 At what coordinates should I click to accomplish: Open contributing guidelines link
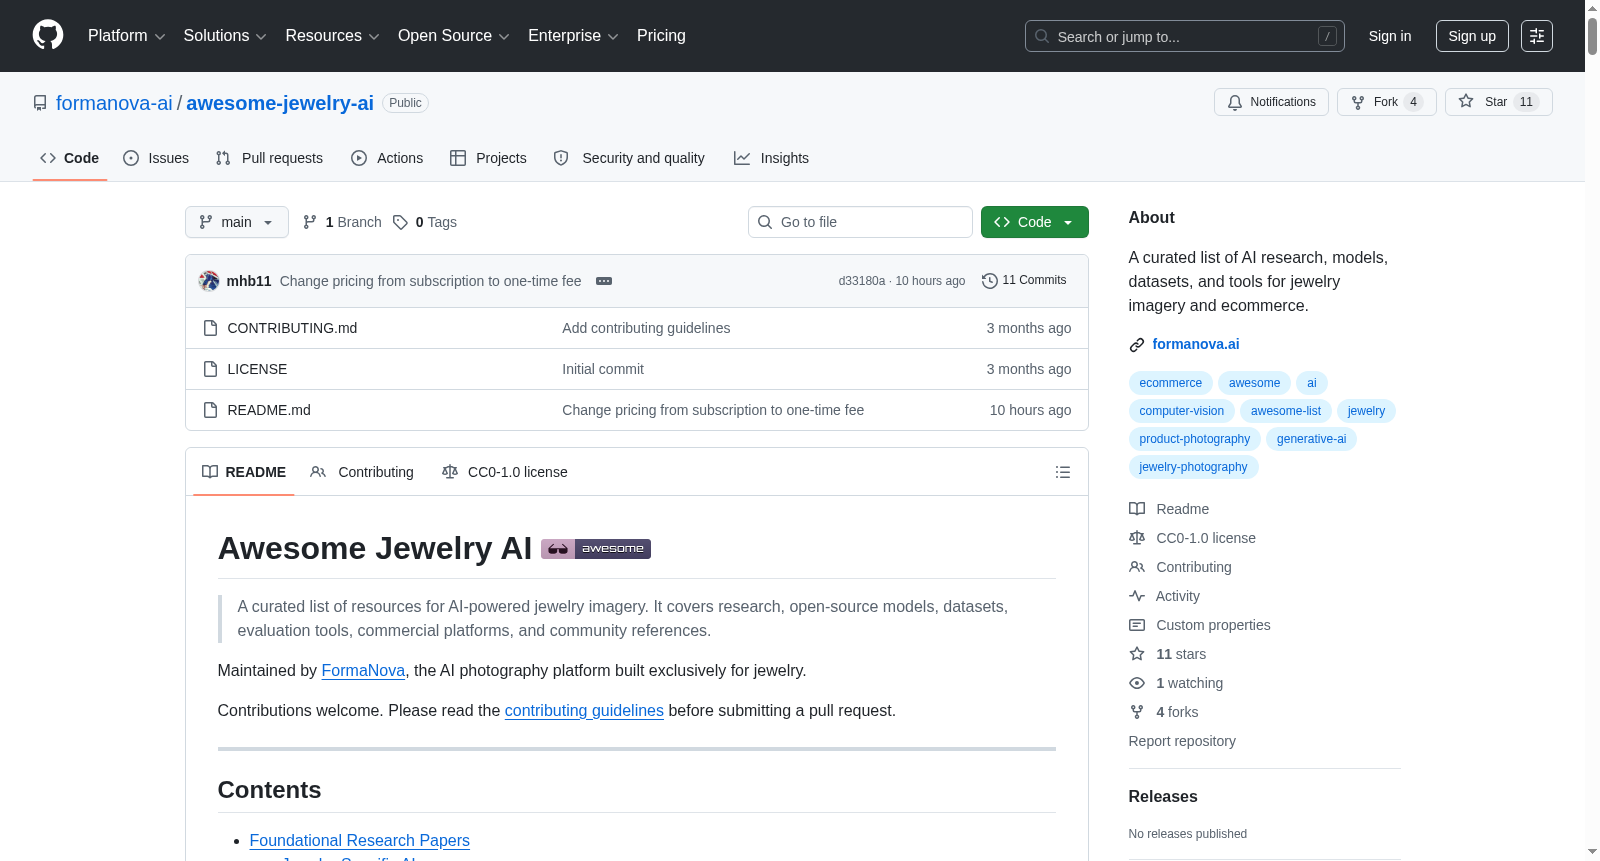pyautogui.click(x=584, y=711)
